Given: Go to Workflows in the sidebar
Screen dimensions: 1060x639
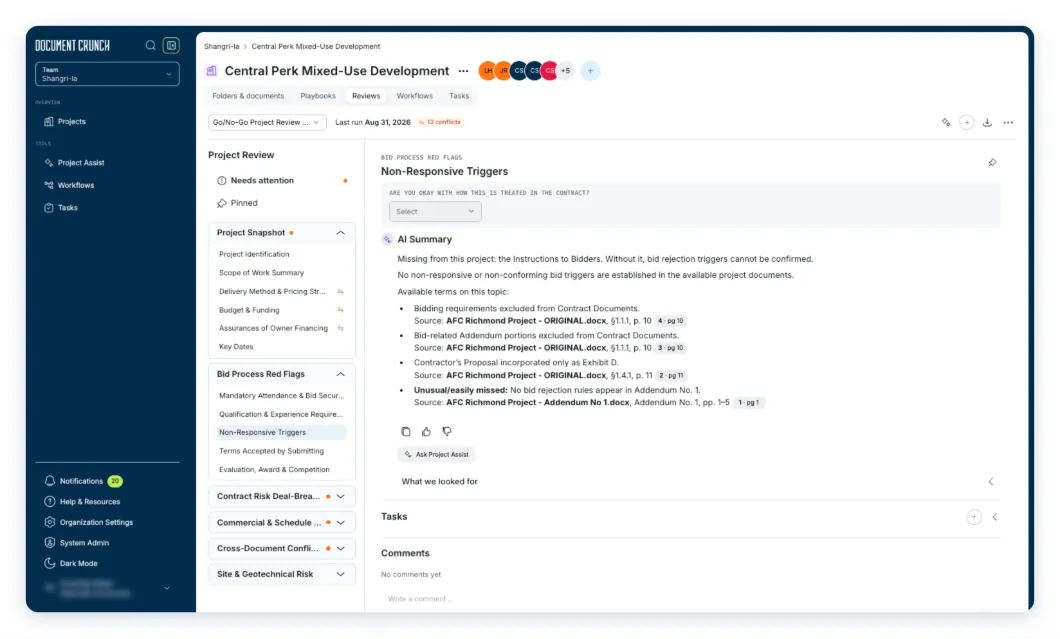Looking at the screenshot, I should 76,185.
